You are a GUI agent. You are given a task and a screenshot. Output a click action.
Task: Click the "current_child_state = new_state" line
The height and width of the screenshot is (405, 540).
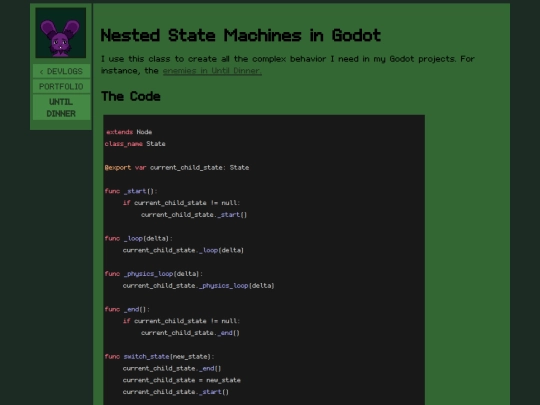click(181, 380)
